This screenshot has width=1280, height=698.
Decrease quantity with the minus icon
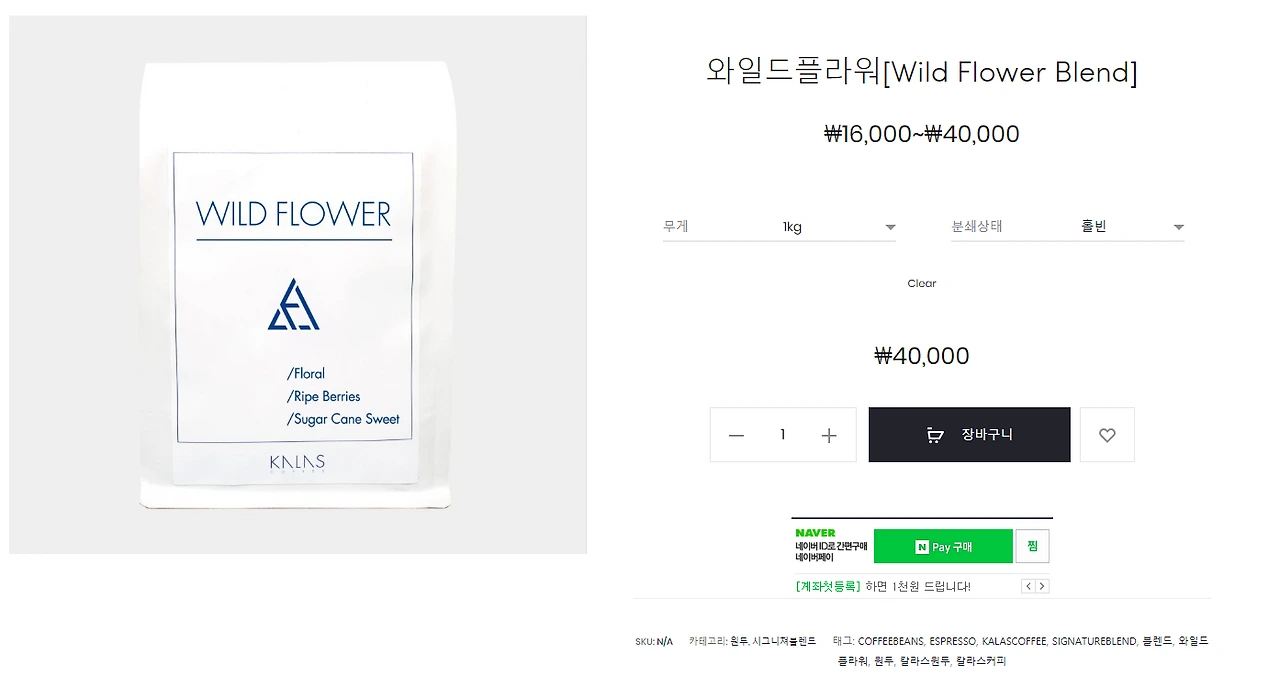[x=737, y=435]
